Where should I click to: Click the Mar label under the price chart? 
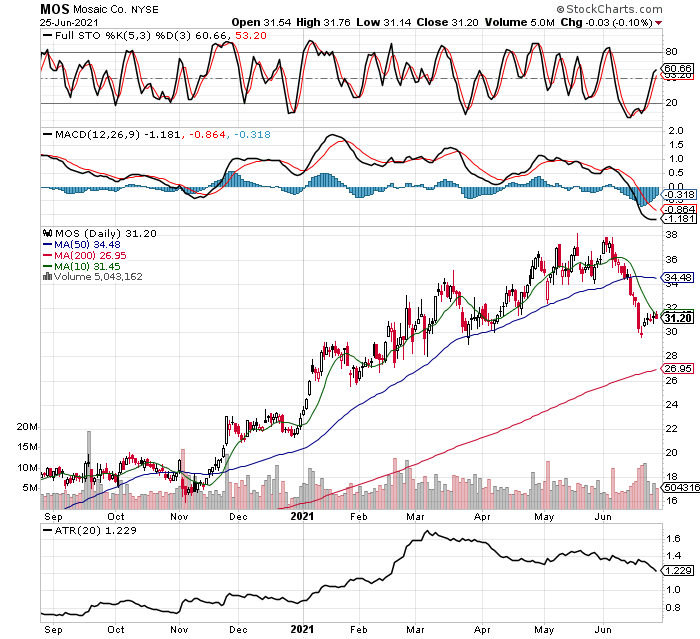415,517
